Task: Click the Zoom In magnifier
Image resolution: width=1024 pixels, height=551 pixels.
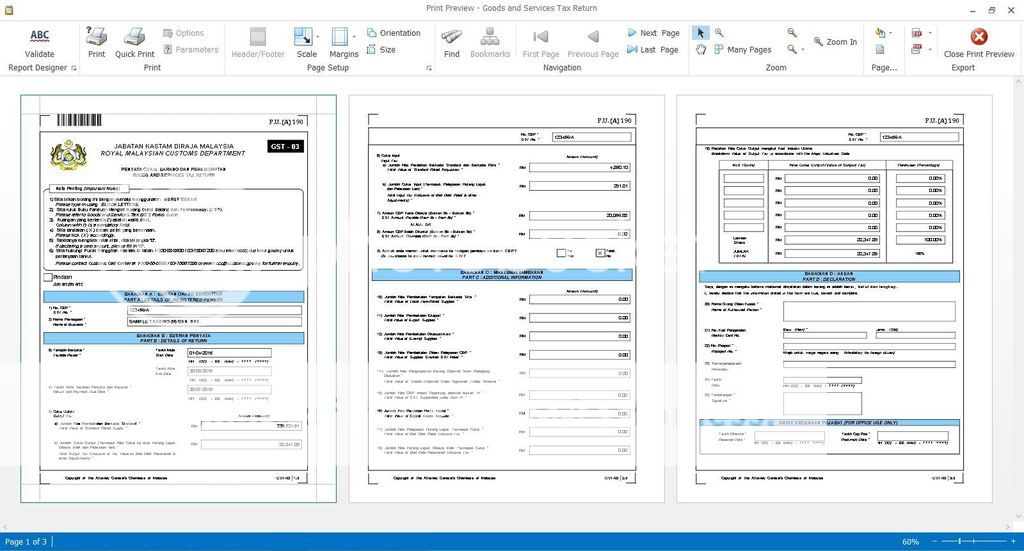Action: tap(834, 42)
